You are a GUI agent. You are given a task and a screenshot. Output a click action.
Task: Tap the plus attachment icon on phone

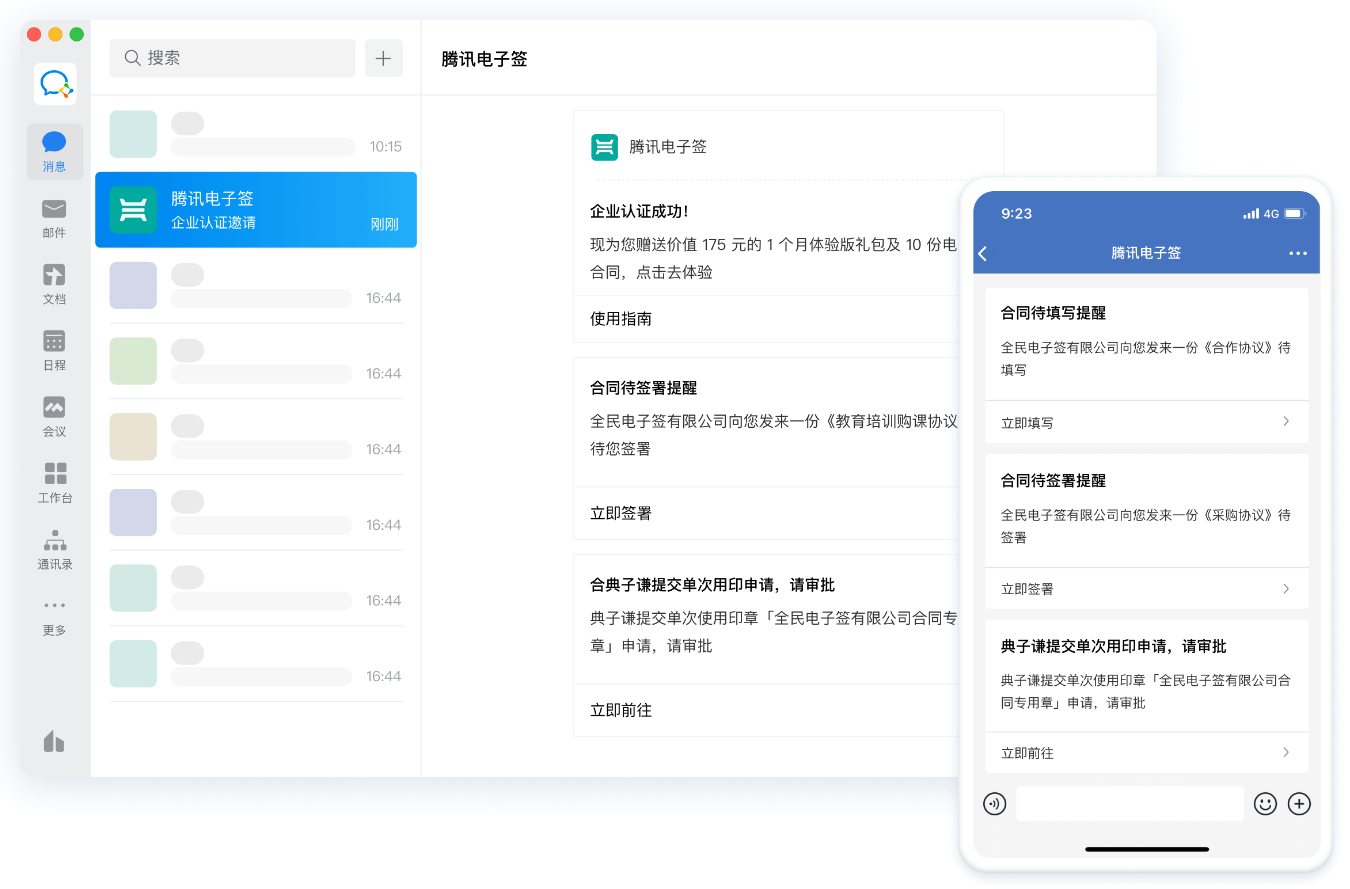[1299, 803]
